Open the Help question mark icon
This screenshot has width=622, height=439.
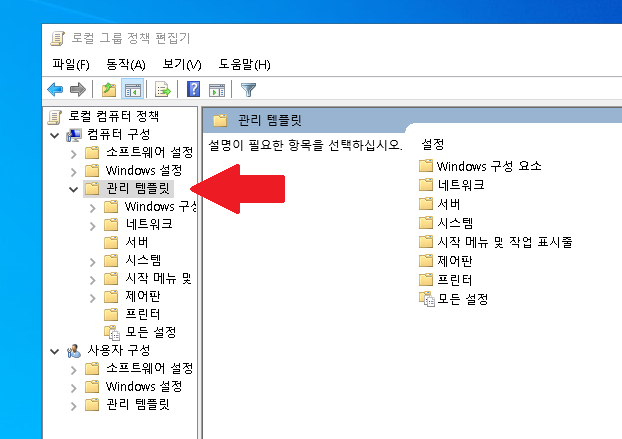[x=194, y=90]
